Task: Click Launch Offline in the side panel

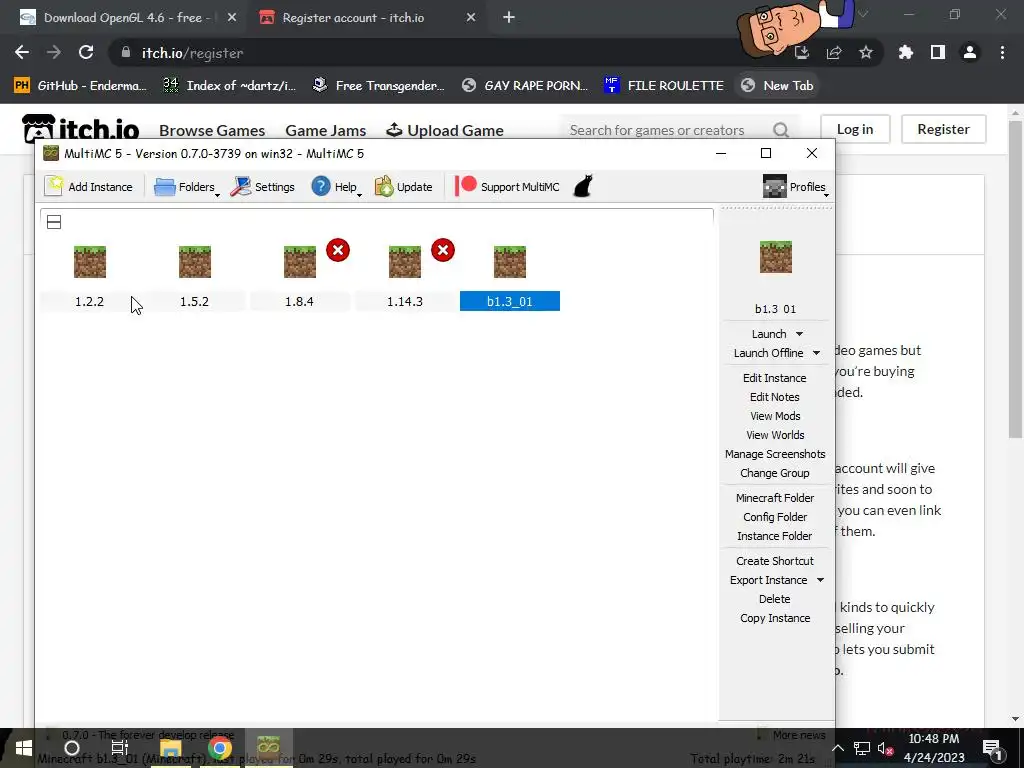Action: click(x=768, y=353)
